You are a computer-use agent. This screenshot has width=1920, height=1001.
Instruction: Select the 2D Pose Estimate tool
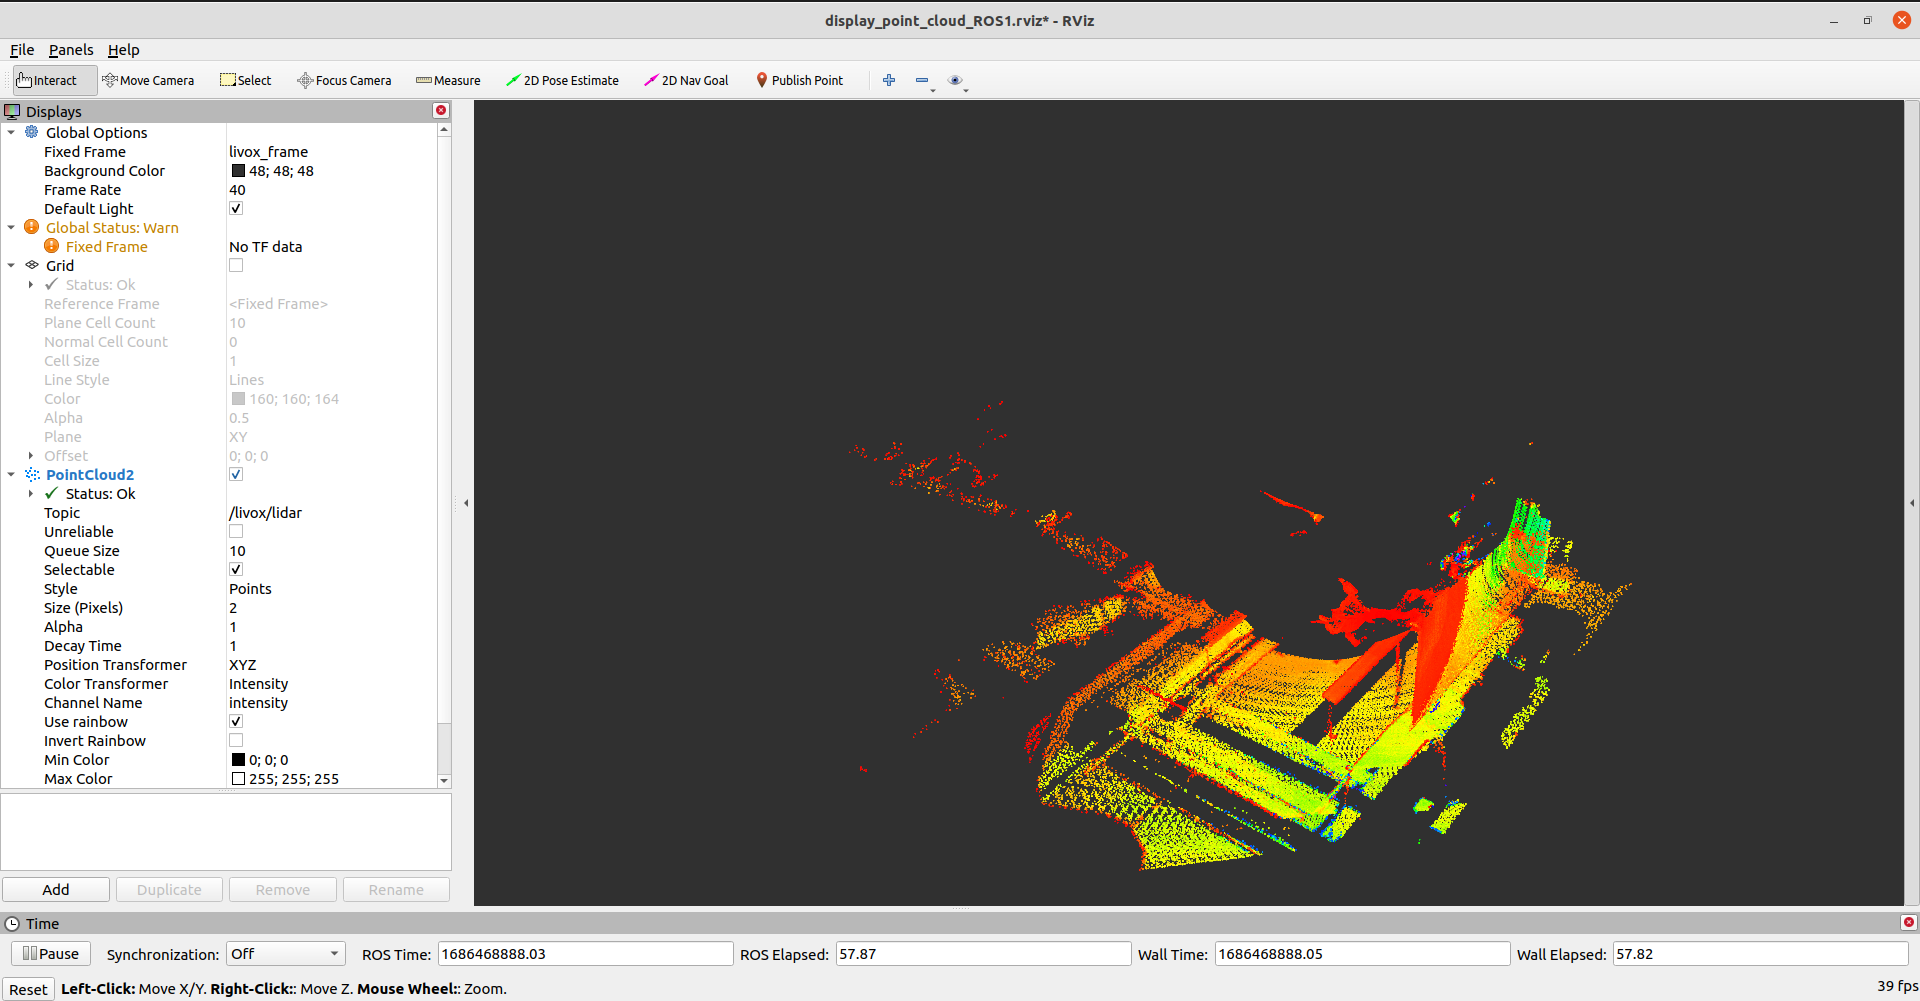[562, 80]
